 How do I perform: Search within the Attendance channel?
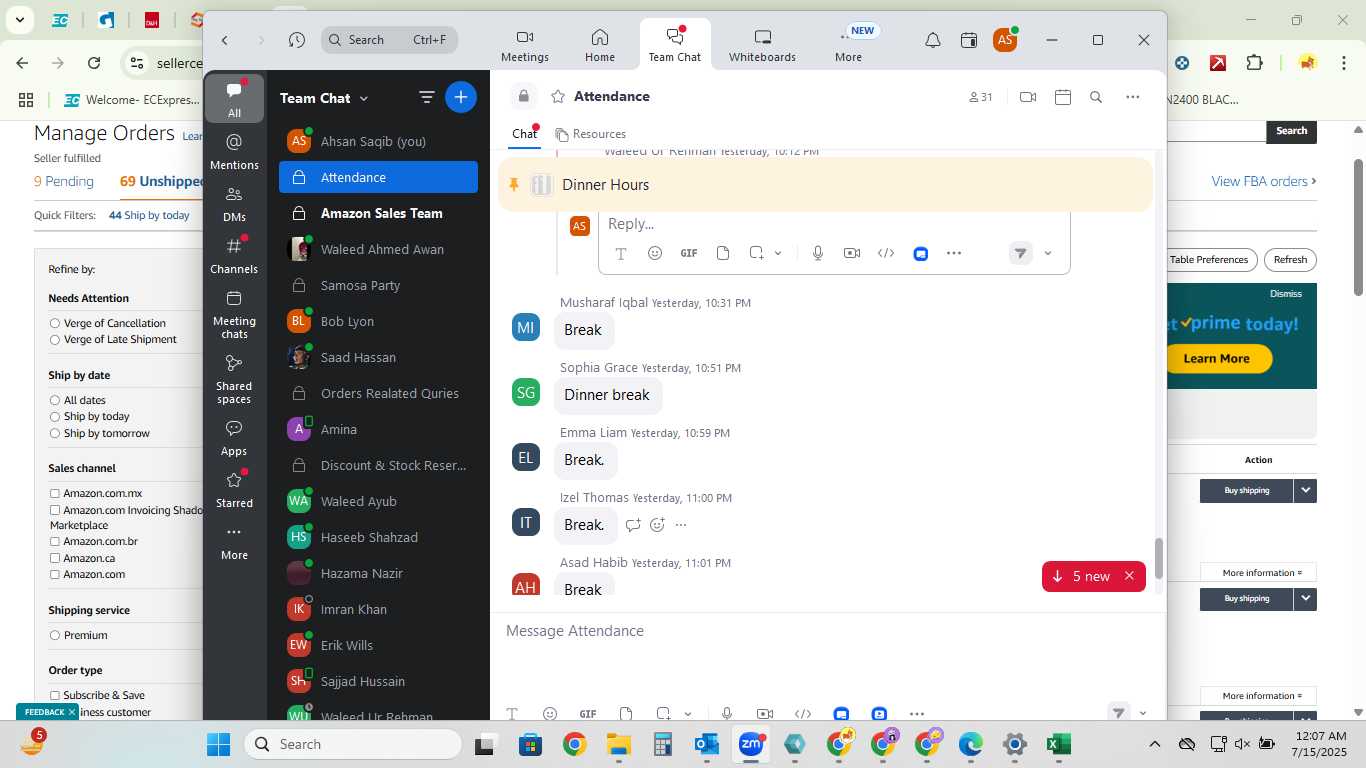(1096, 97)
